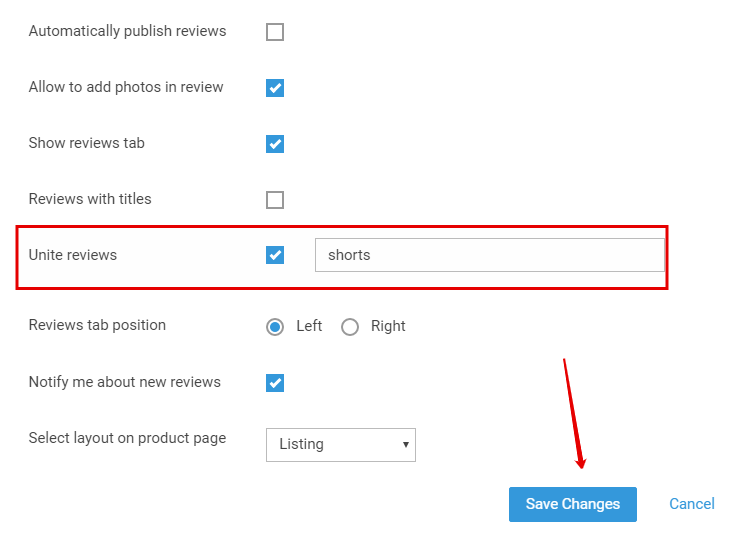This screenshot has height=541, width=748.
Task: Click the Save Changes button
Action: coord(572,504)
